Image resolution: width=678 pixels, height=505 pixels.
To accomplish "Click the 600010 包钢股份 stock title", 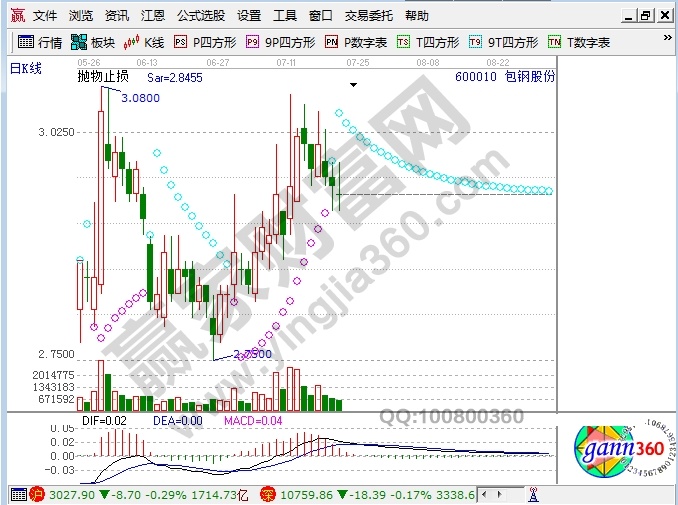I will pos(503,76).
